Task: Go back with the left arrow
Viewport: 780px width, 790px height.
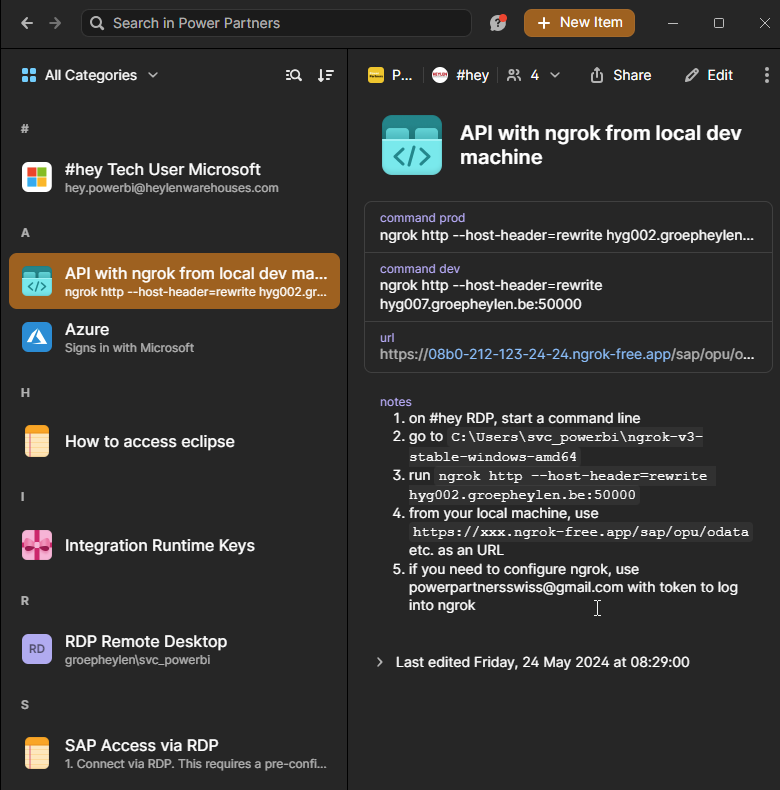Action: [x=27, y=23]
